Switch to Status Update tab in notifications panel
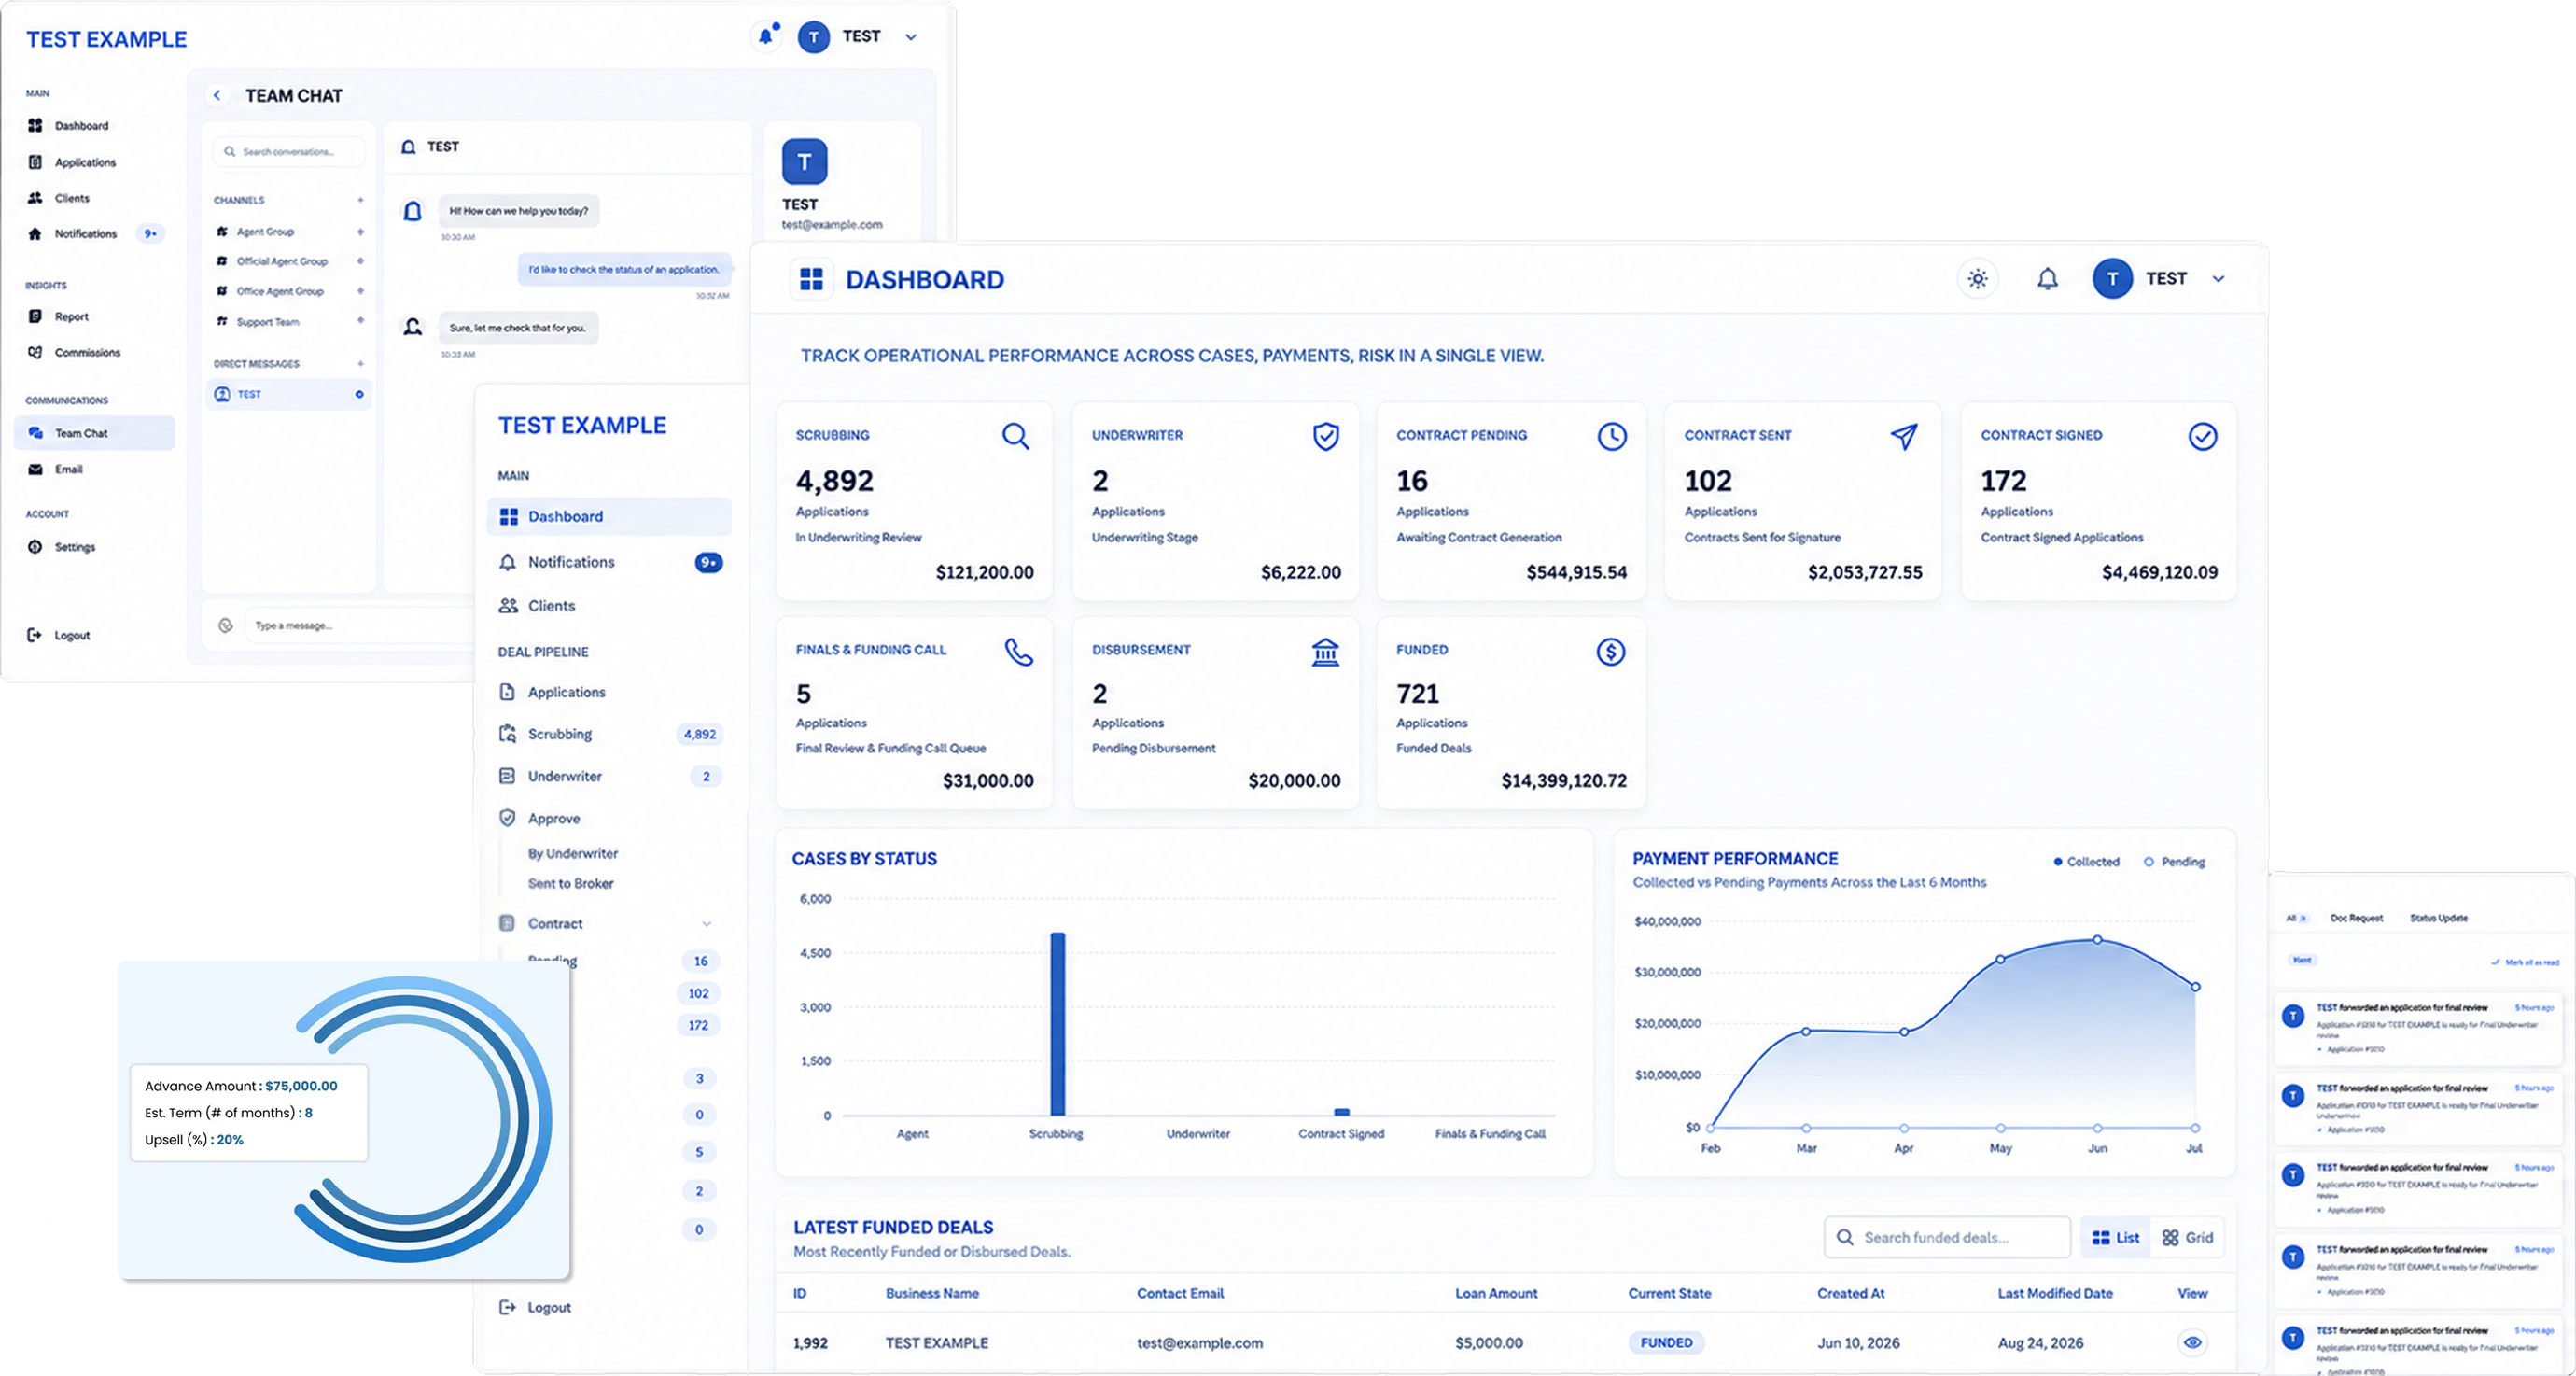 [x=2438, y=918]
